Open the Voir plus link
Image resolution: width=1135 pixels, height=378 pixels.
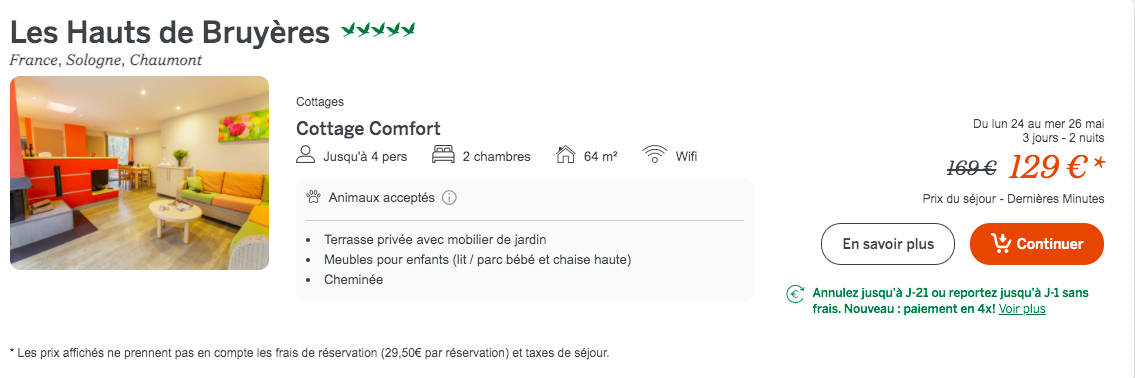coord(1022,309)
